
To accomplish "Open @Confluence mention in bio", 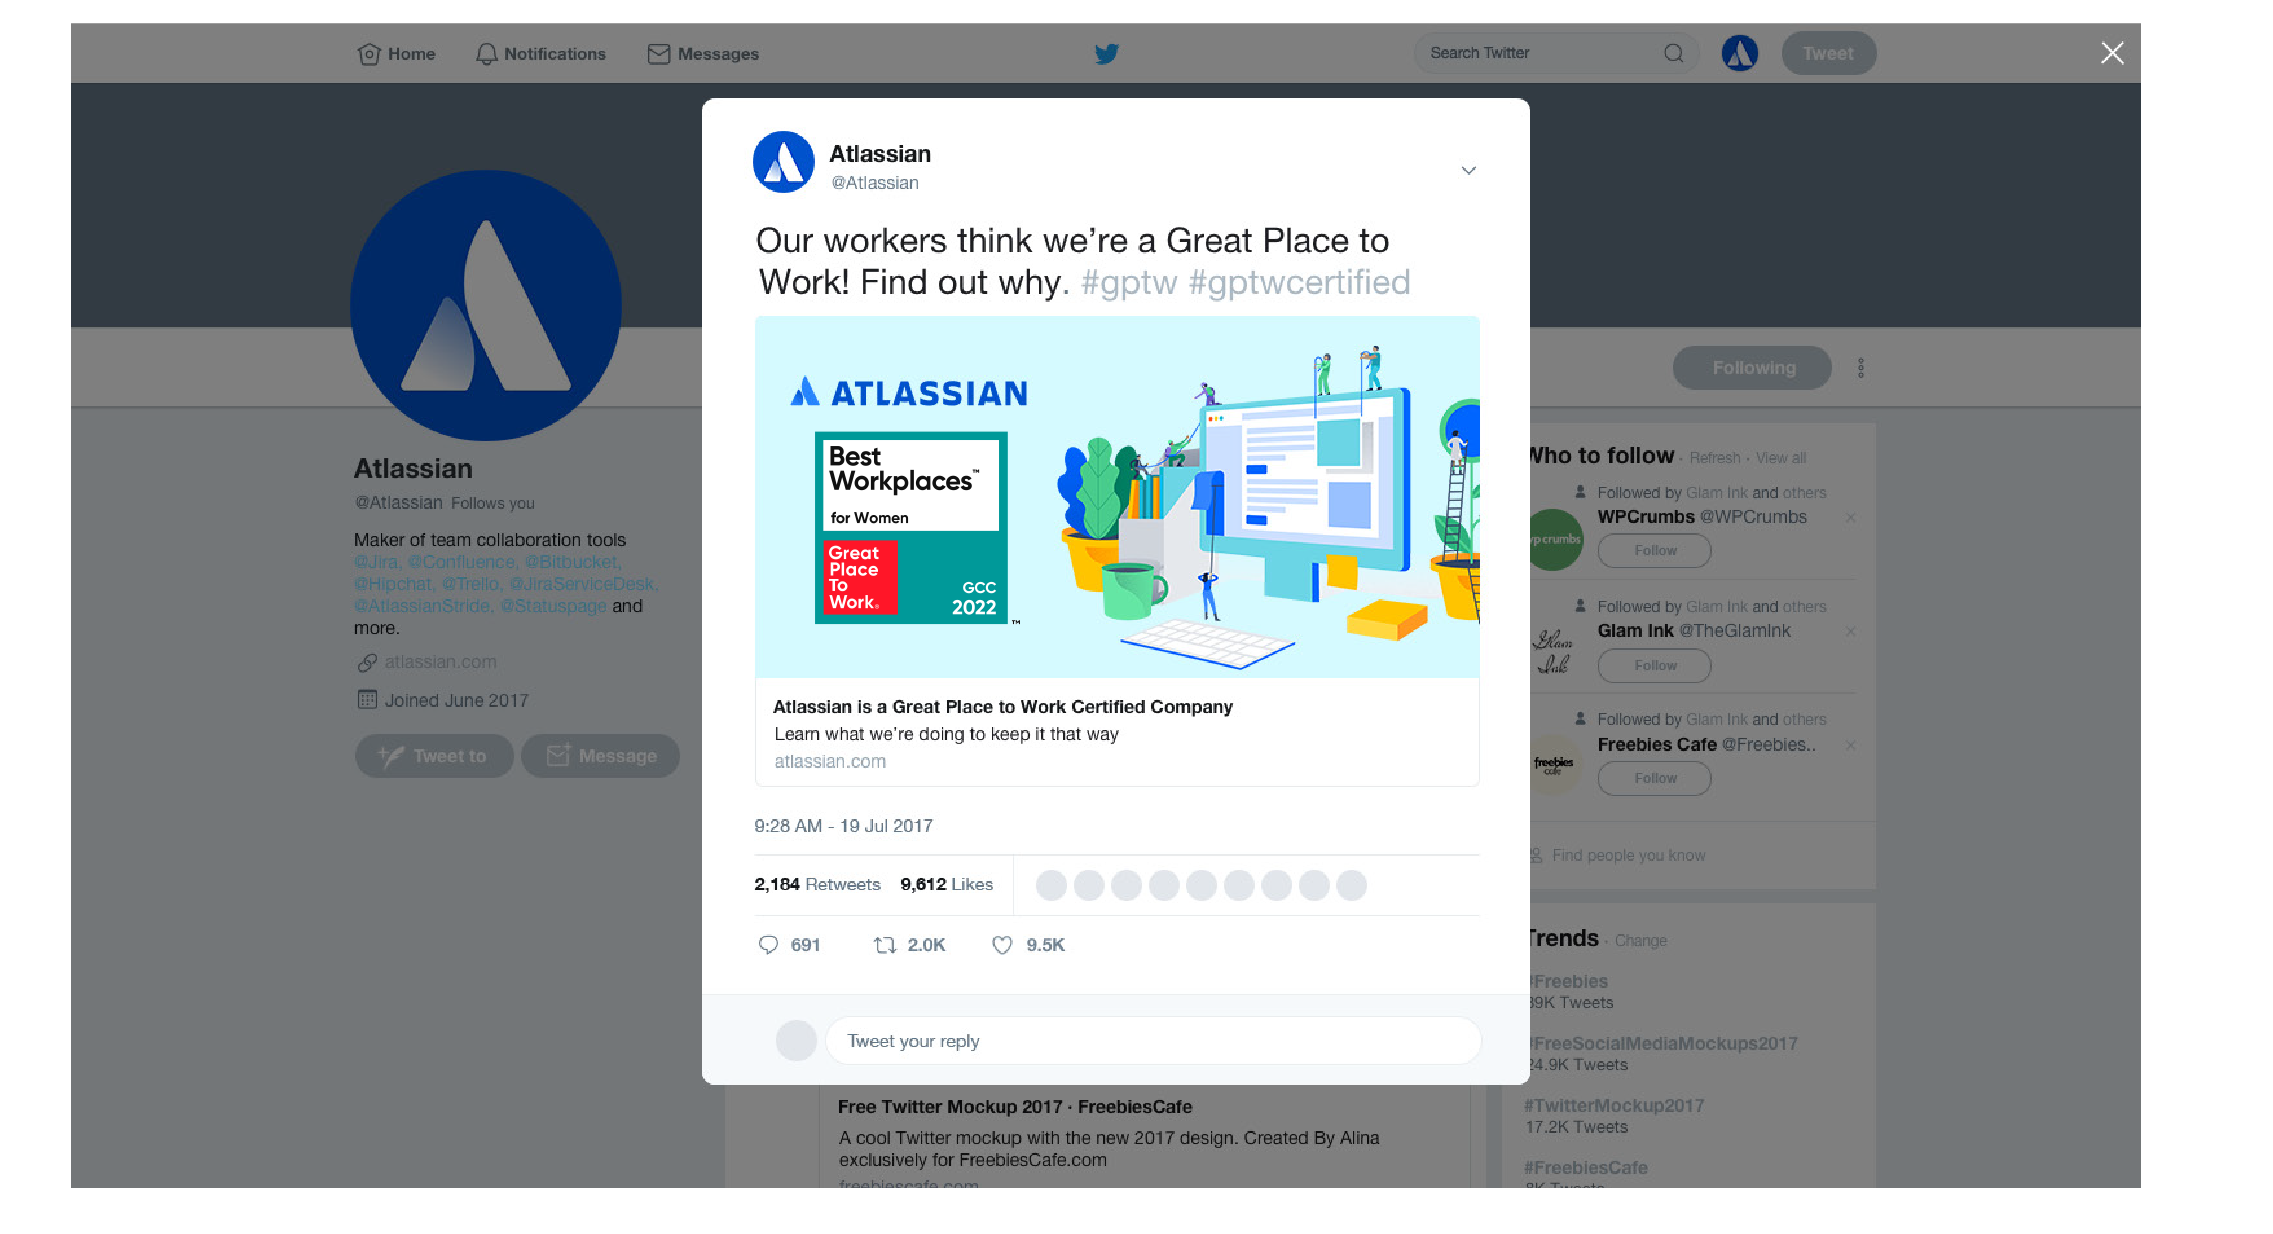I will coord(462,562).
